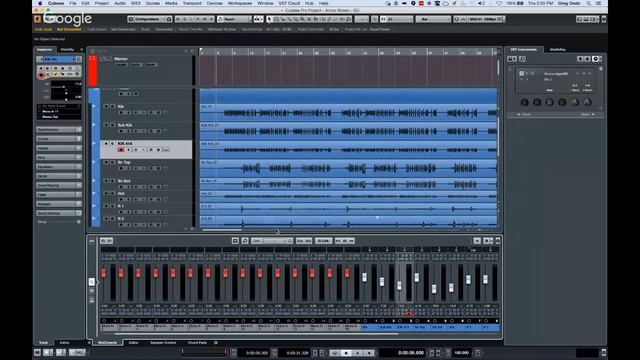640x360 pixels.
Task: Switch to the MediaBay tab
Action: pyautogui.click(x=558, y=49)
